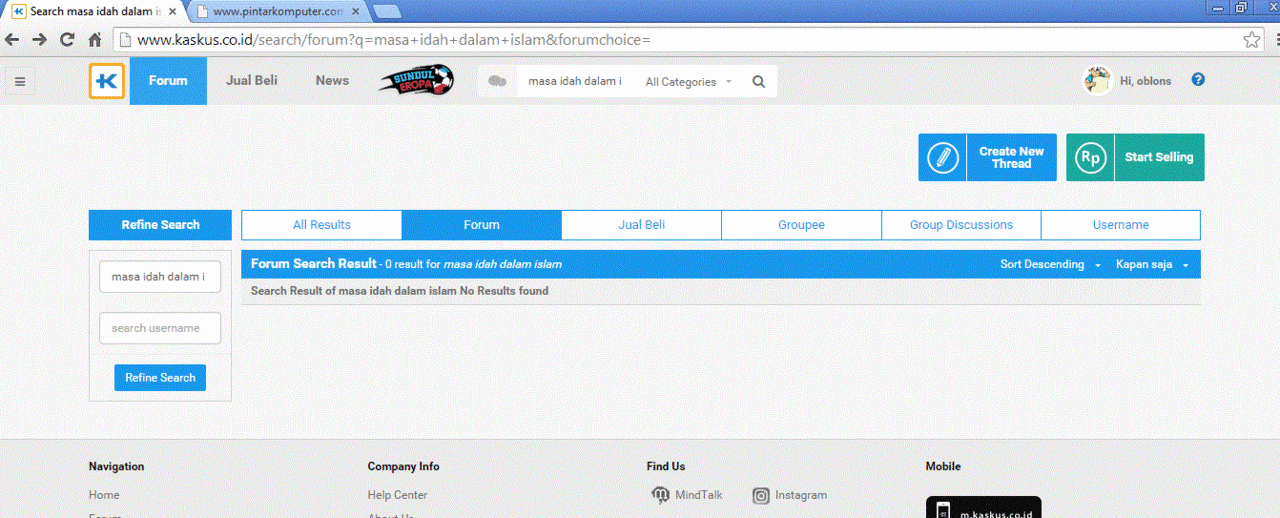Open the Help Center footer link
The width and height of the screenshot is (1280, 518).
tap(397, 495)
